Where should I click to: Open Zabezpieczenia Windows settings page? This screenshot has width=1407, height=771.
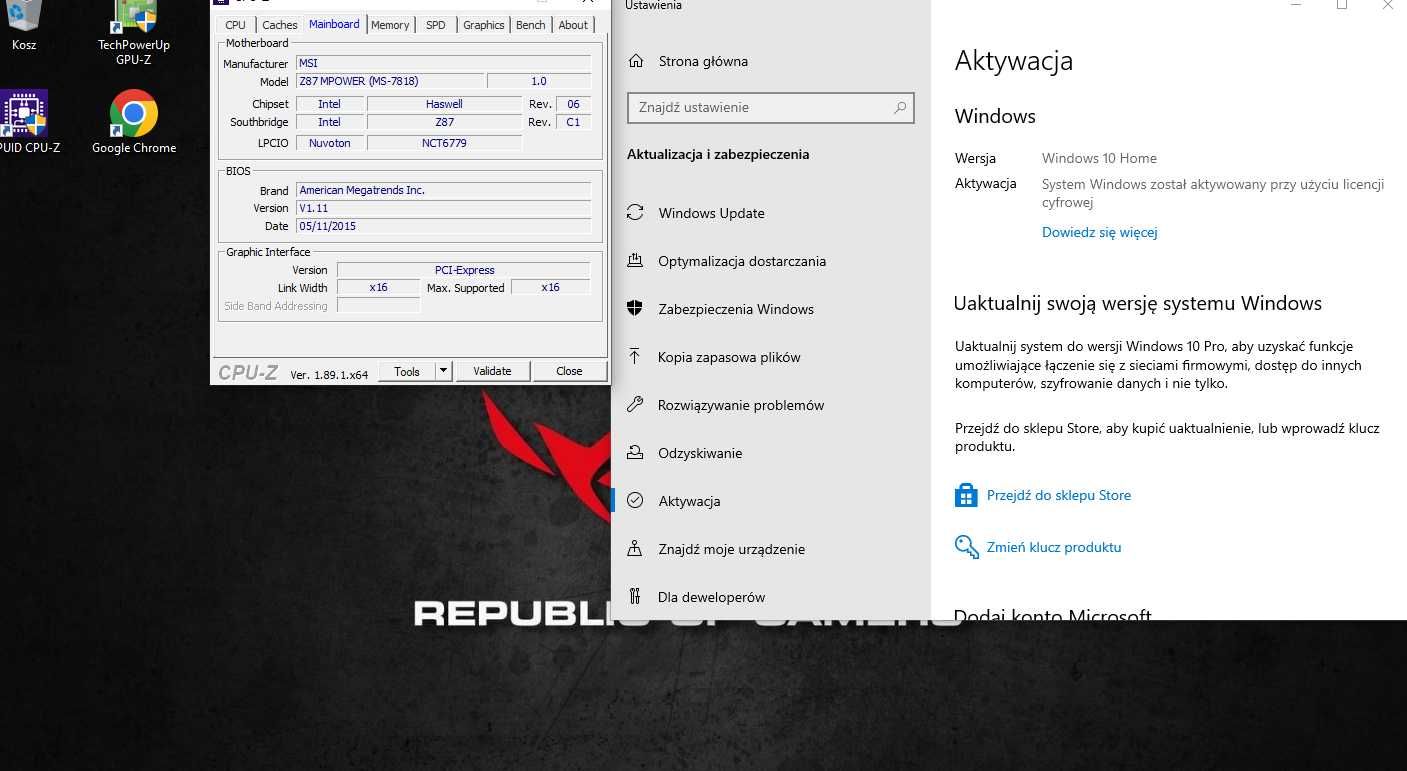coord(736,309)
